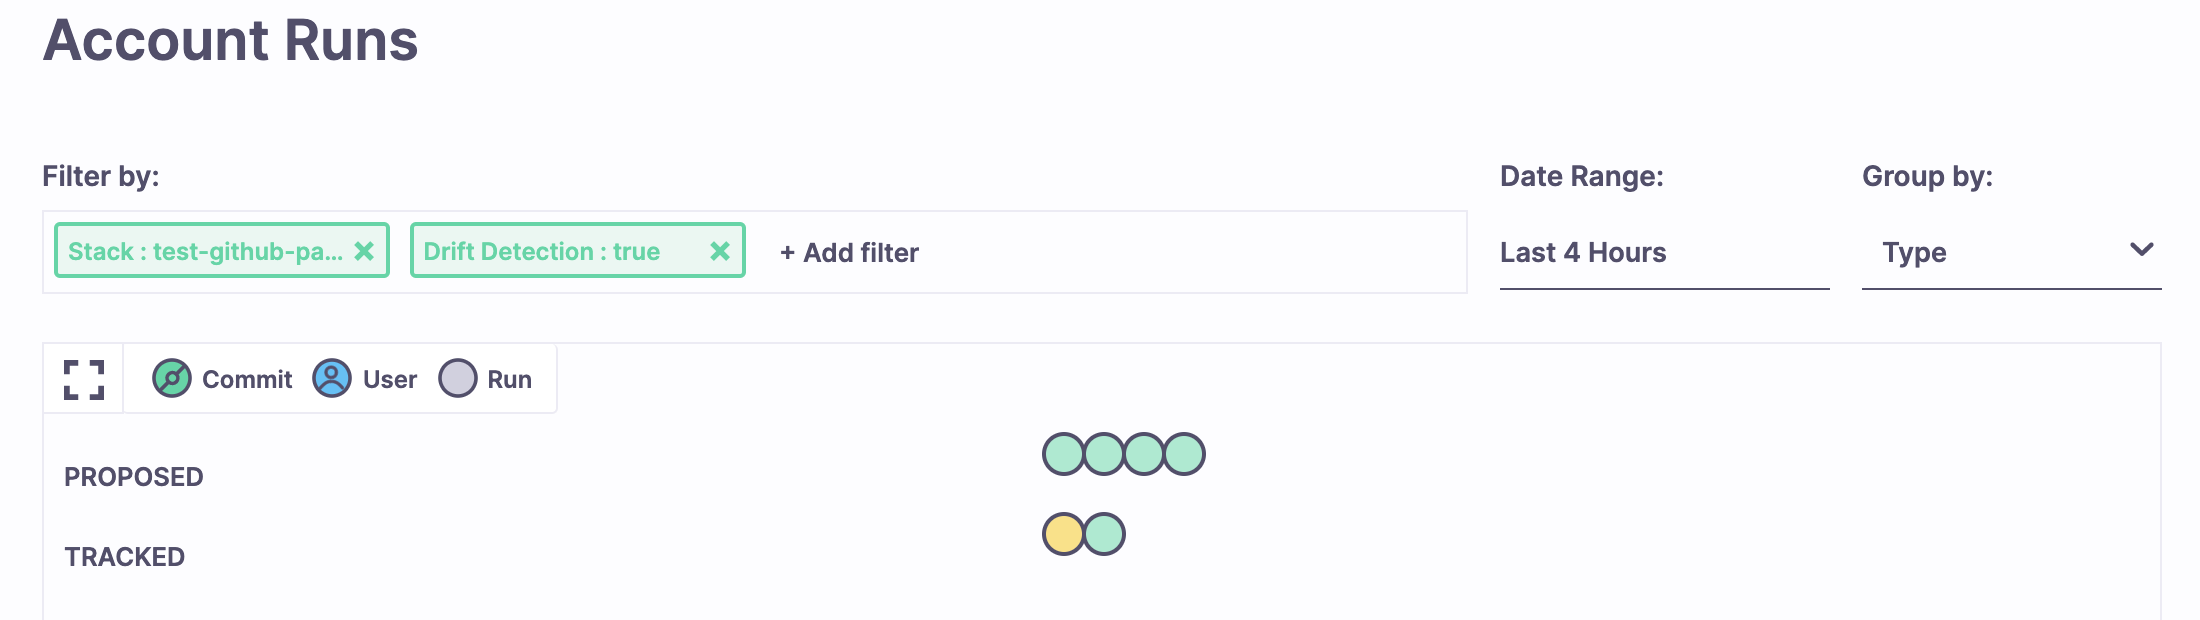Select the Run legend icon
The image size is (2200, 620).
458,379
